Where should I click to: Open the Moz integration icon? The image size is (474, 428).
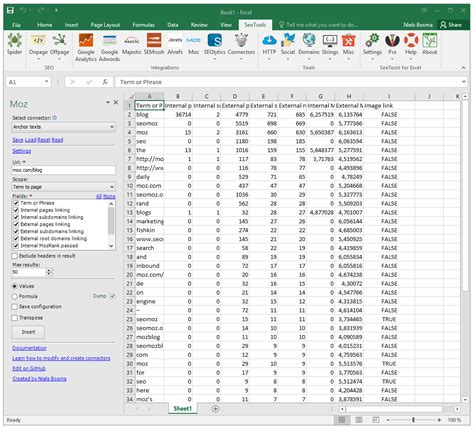(x=194, y=44)
